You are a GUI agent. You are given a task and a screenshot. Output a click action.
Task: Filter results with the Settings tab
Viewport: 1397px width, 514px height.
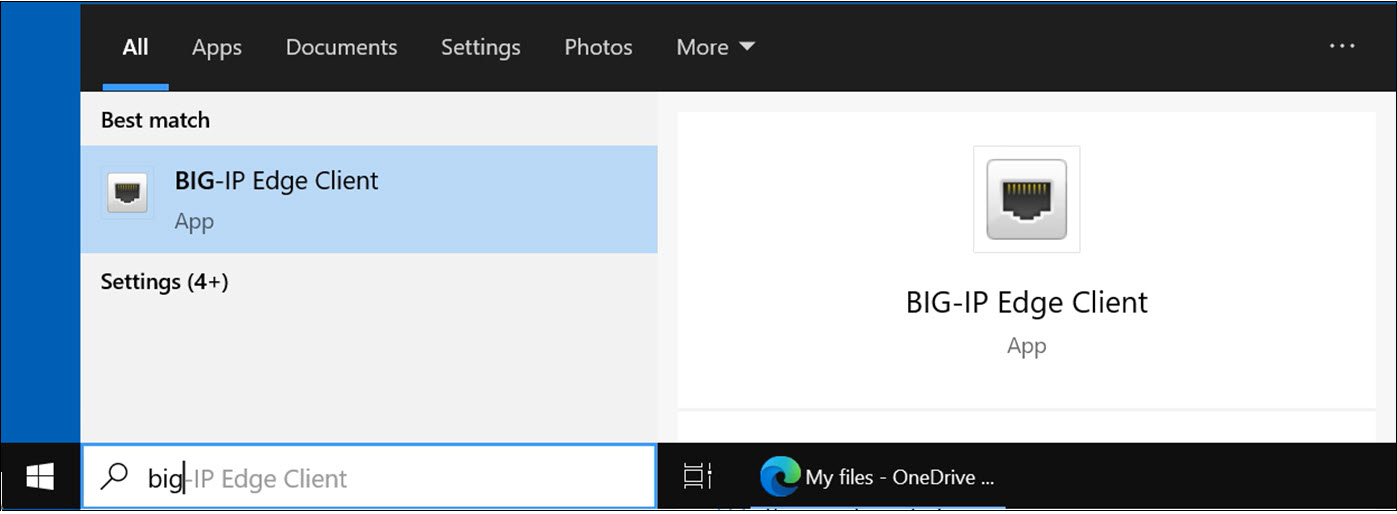[x=480, y=47]
